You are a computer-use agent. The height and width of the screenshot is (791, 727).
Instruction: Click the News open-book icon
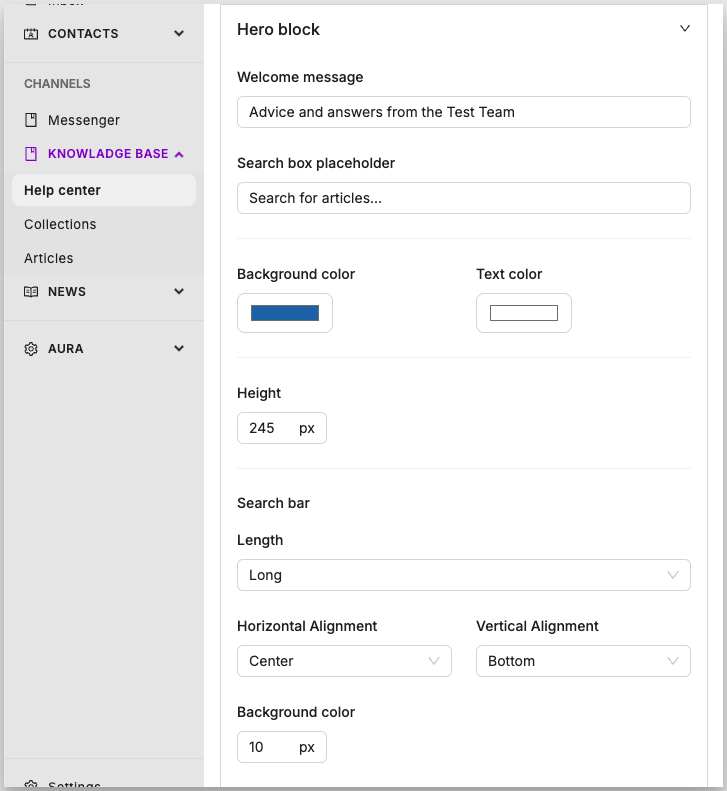[31, 292]
